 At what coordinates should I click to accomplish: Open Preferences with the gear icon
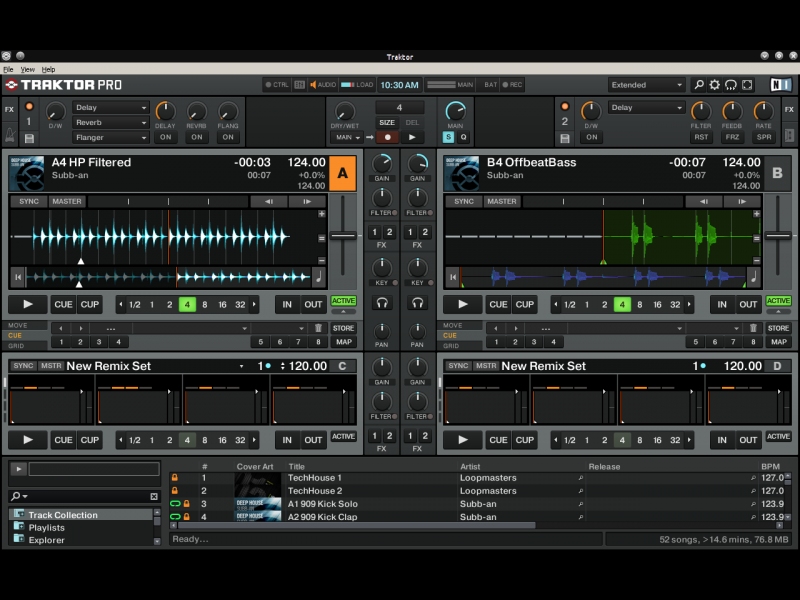pos(715,85)
